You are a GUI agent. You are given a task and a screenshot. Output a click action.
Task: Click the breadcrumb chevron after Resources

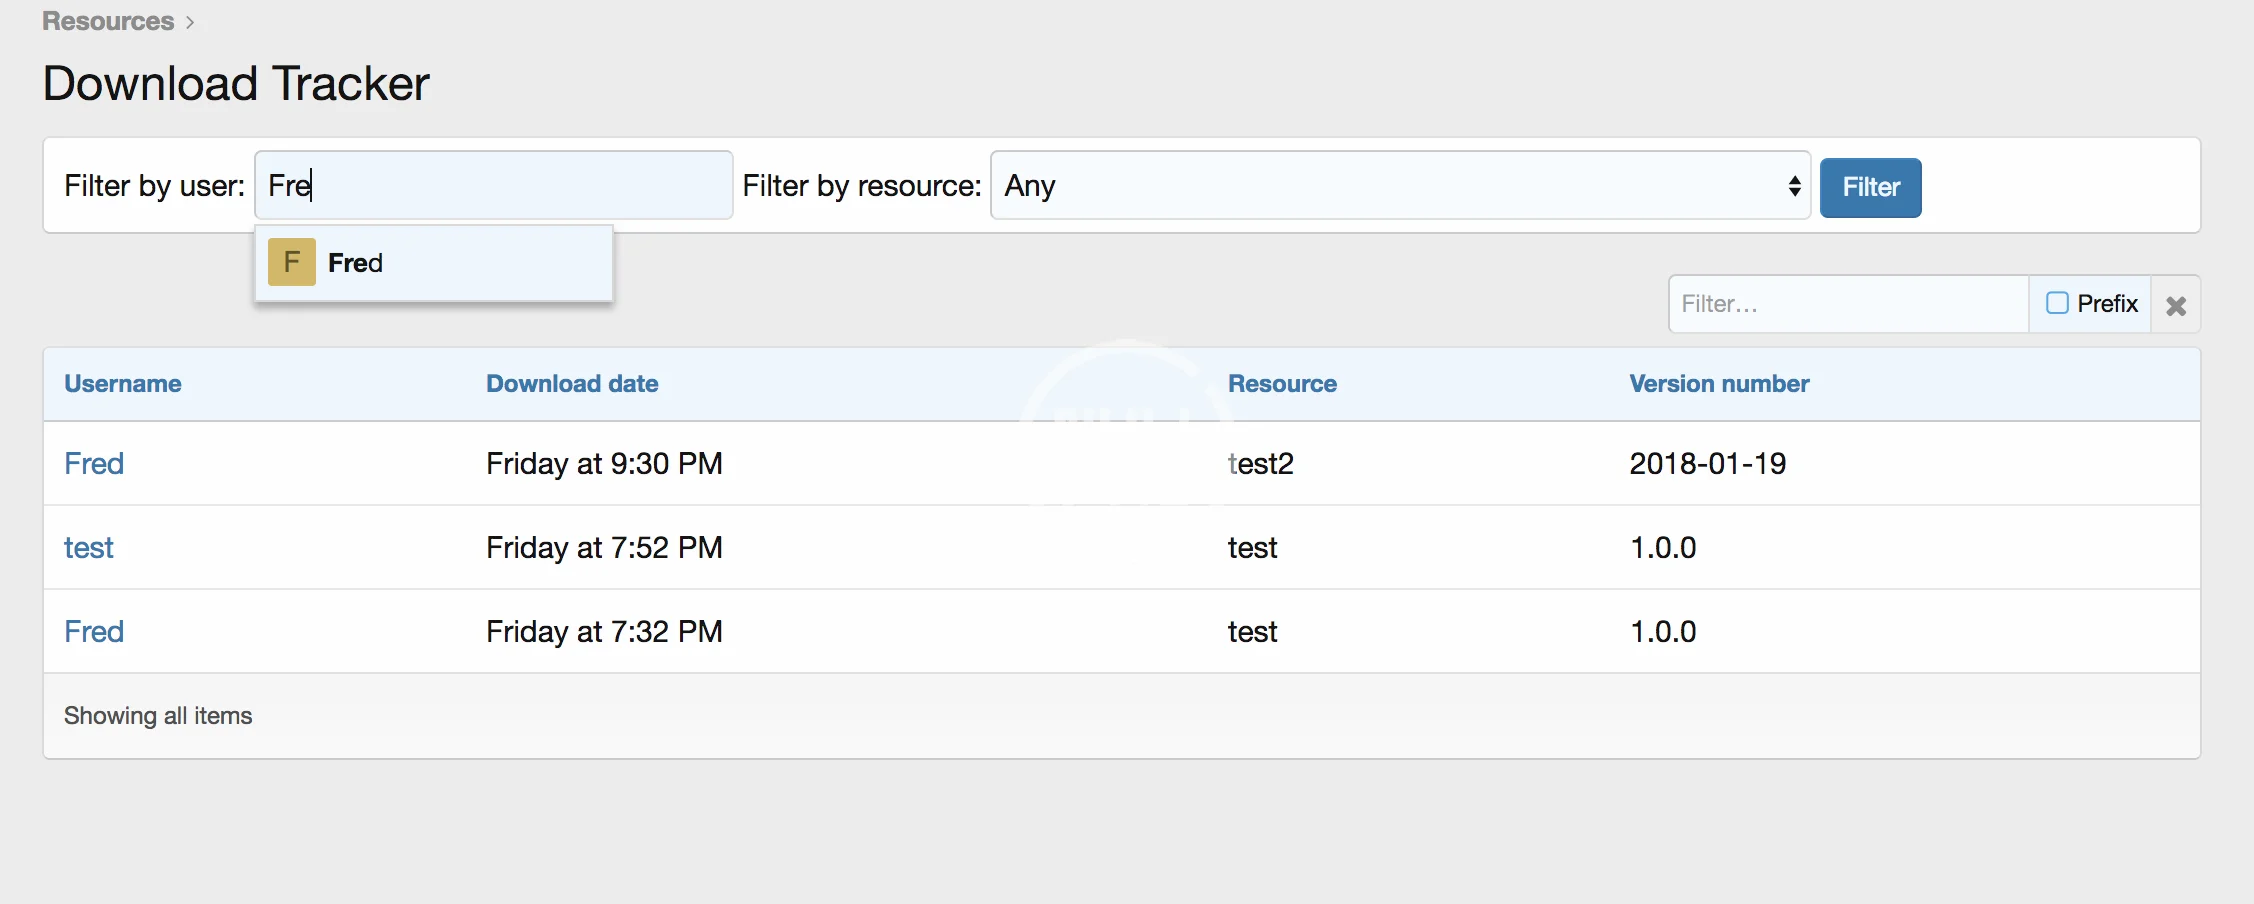tap(190, 22)
